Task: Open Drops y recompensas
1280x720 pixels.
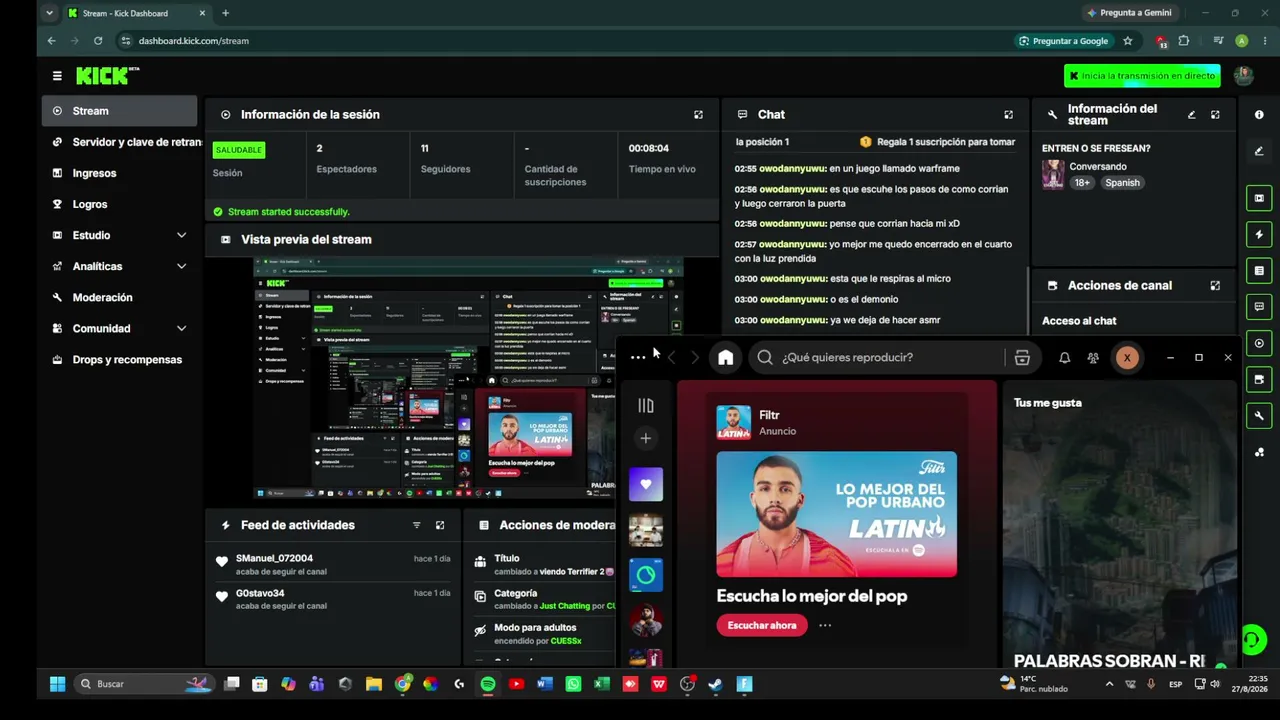Action: (119, 359)
